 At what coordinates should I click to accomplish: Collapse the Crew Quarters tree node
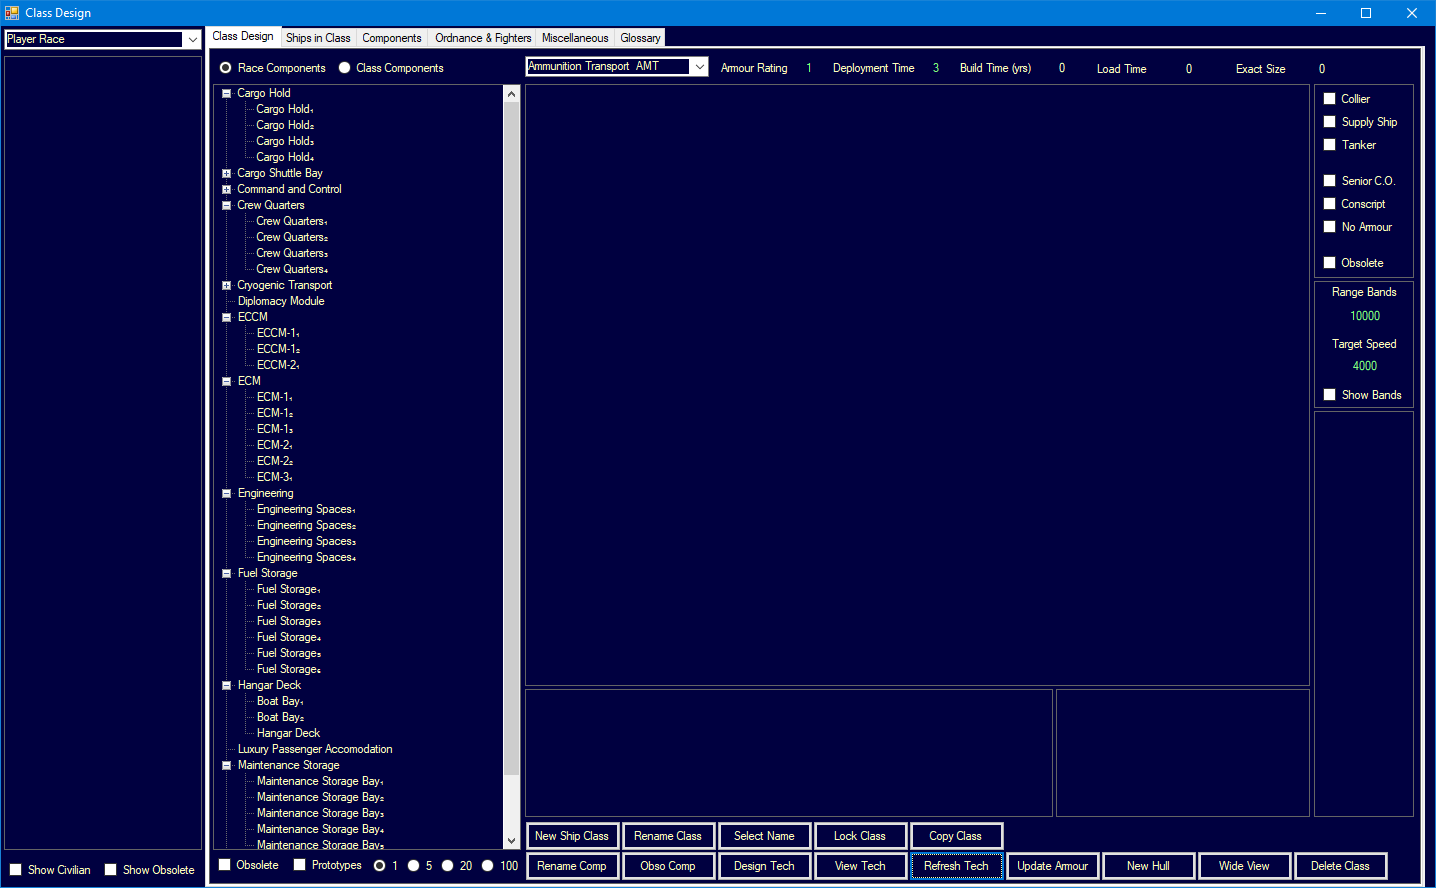(x=227, y=205)
